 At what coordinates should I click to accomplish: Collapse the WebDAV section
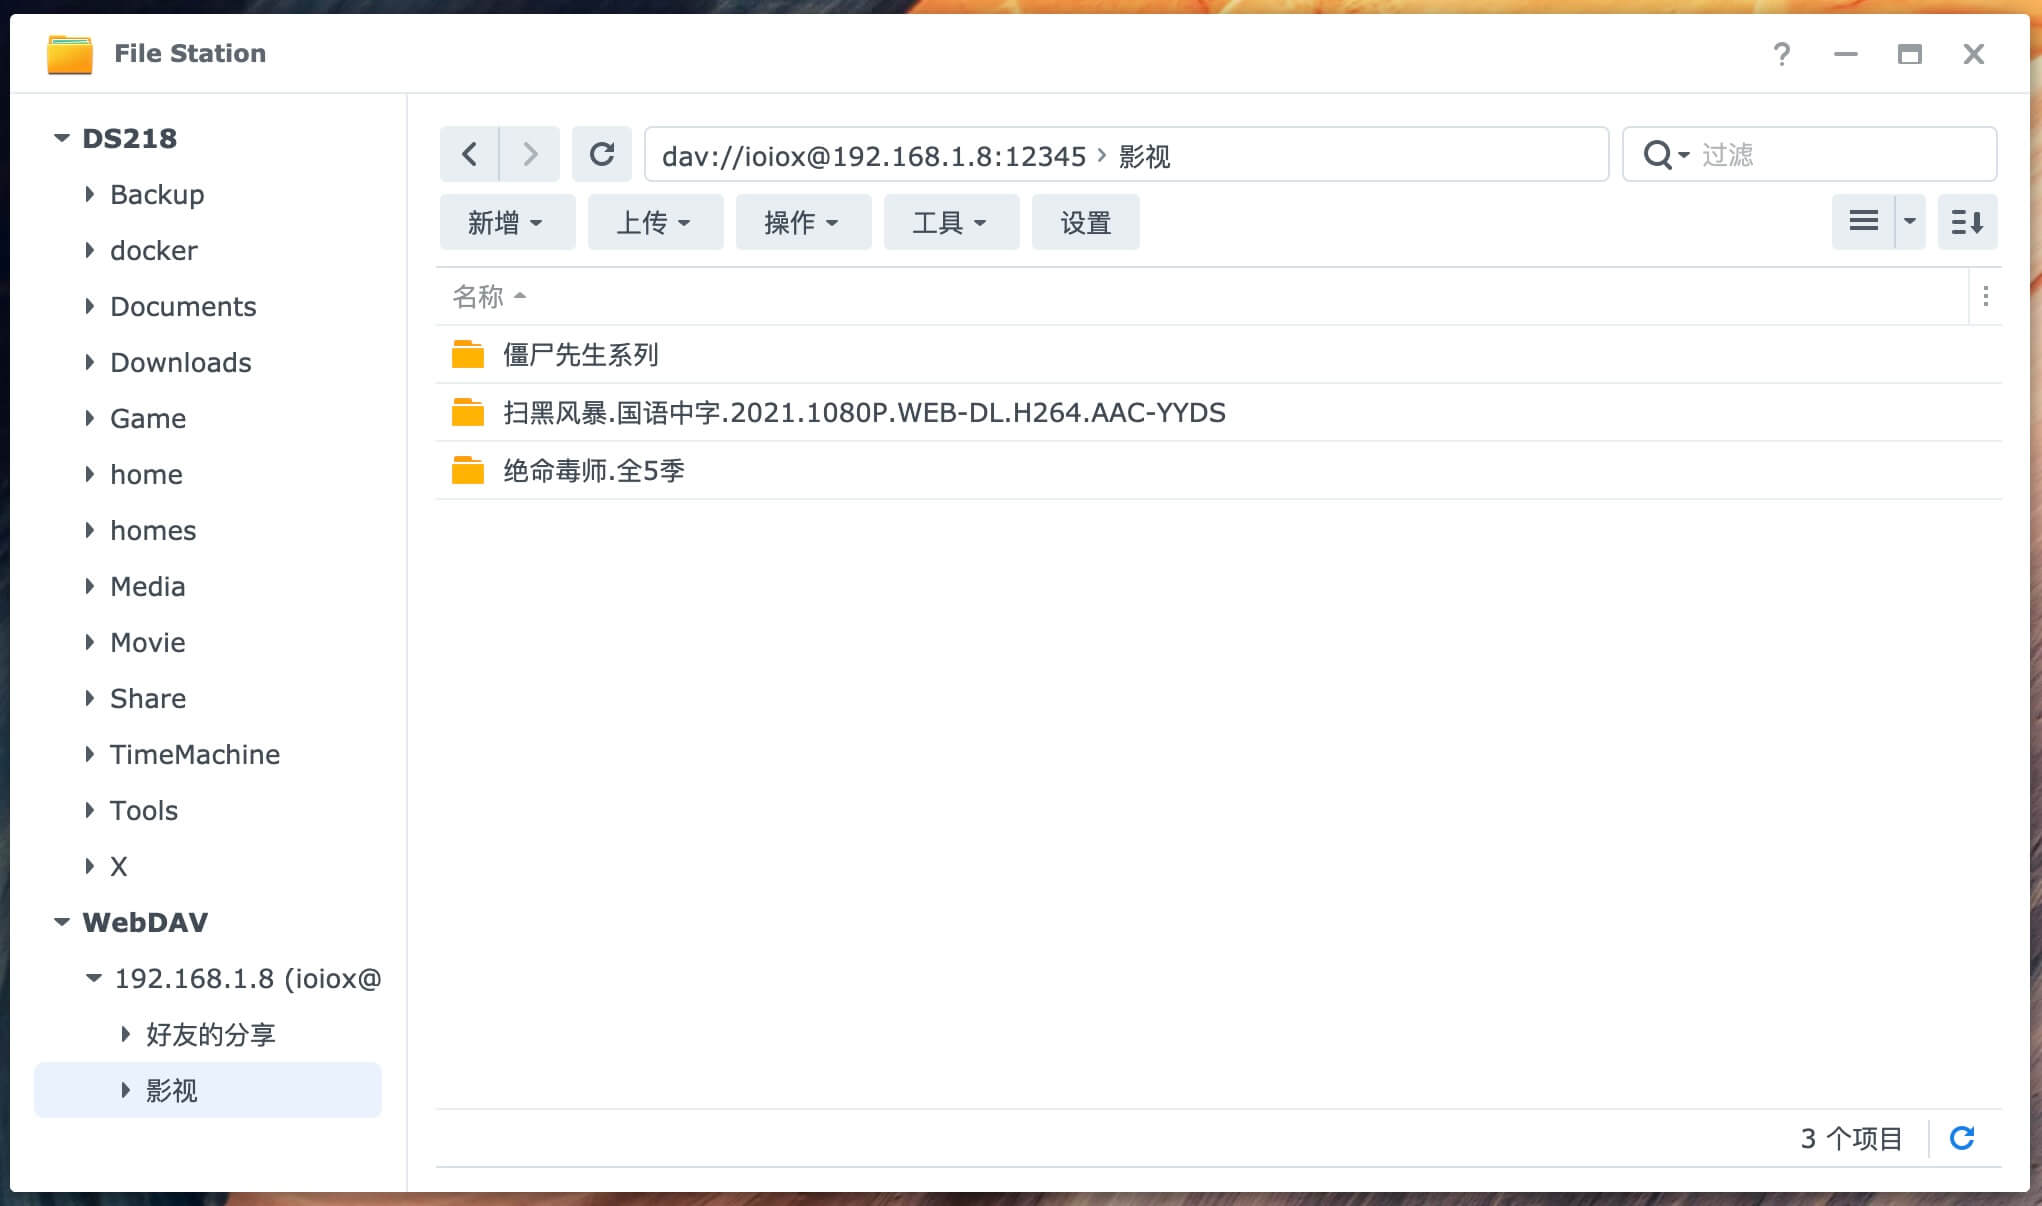[62, 922]
